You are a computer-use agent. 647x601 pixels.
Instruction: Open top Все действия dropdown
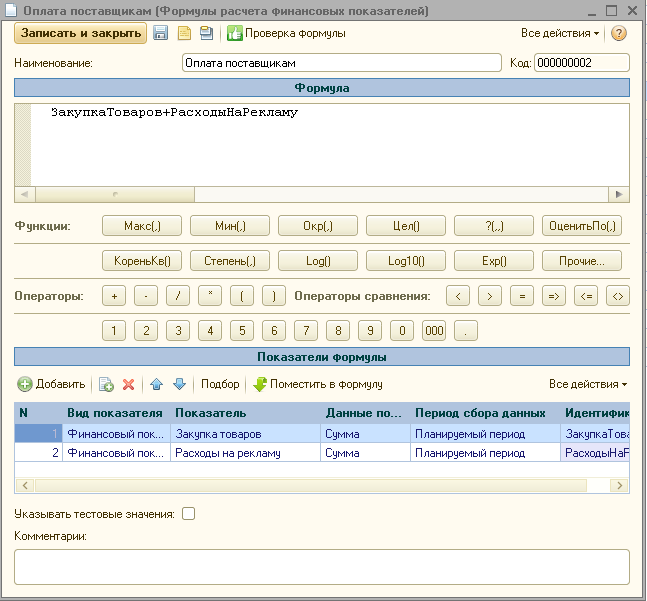(x=560, y=33)
